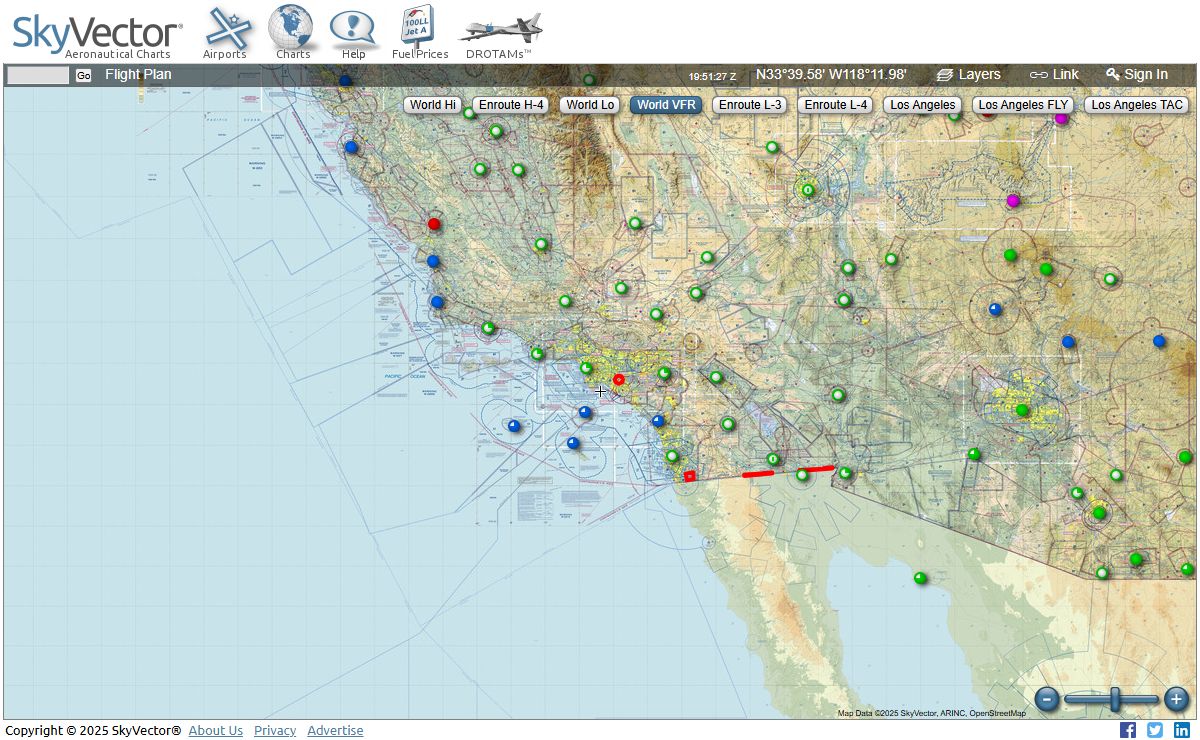The width and height of the screenshot is (1200, 740).
Task: Click the SkyVector Aeronautical Charts logo
Action: (97, 37)
